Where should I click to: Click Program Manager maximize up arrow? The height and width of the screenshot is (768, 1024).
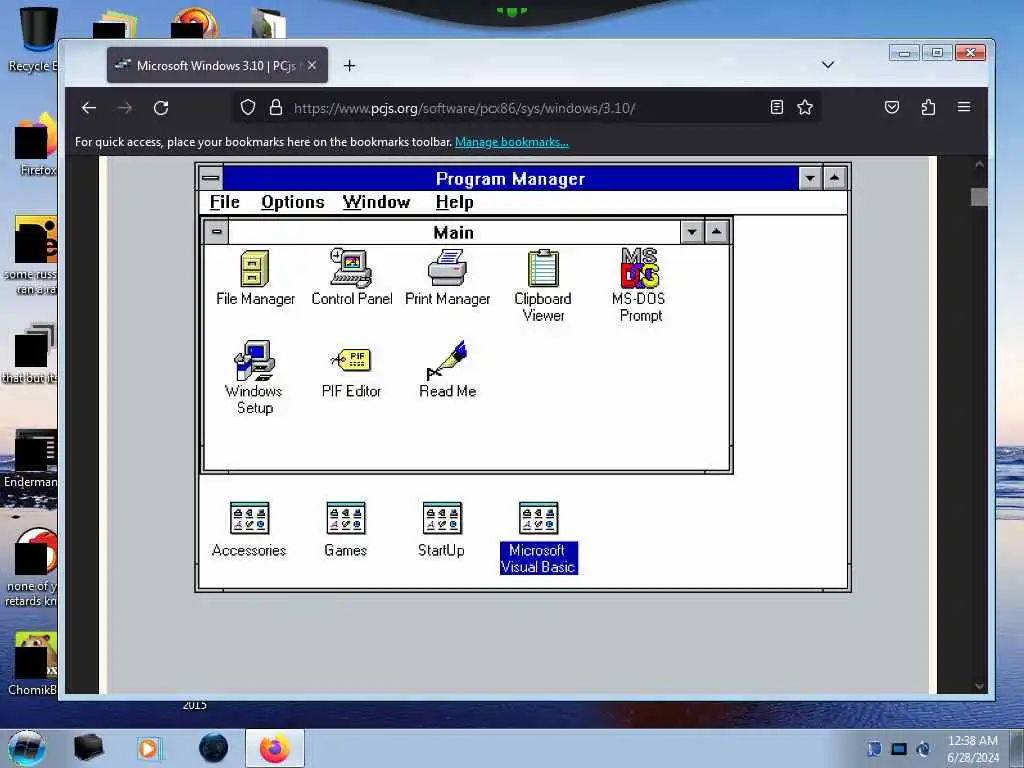(835, 178)
